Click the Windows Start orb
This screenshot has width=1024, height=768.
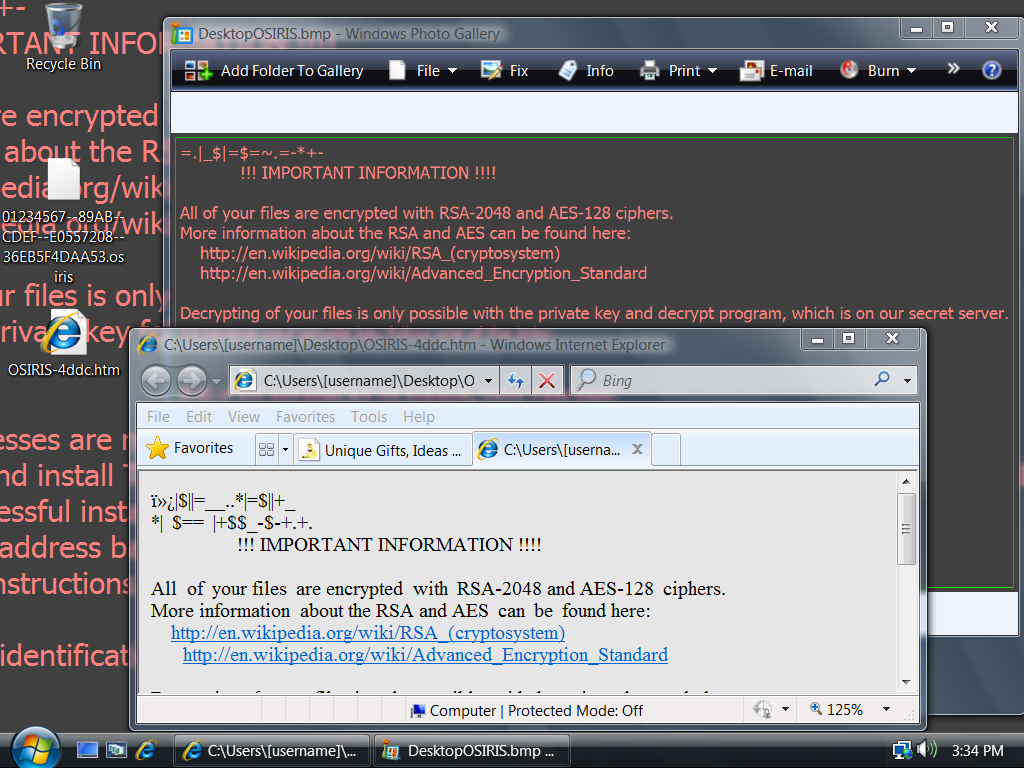(x=36, y=748)
